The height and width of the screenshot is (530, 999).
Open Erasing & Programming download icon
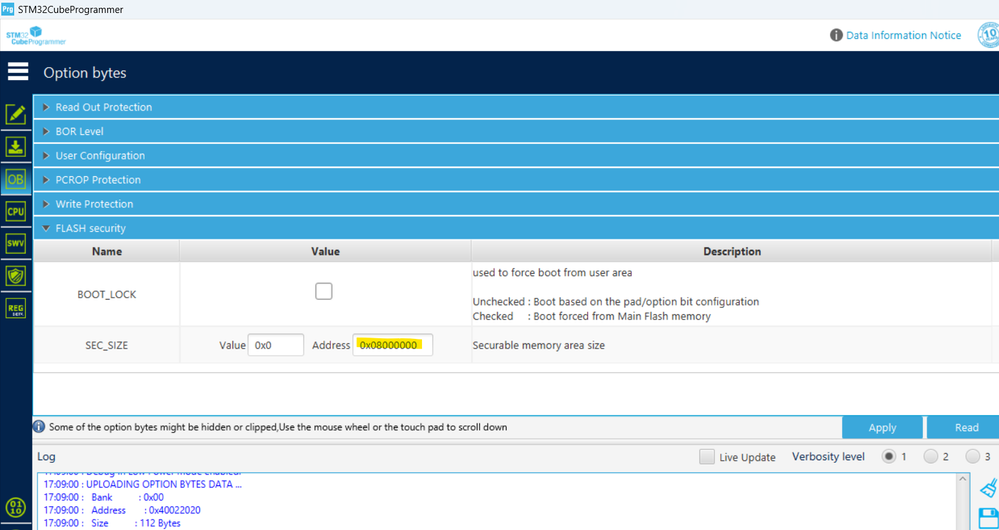[x=16, y=147]
